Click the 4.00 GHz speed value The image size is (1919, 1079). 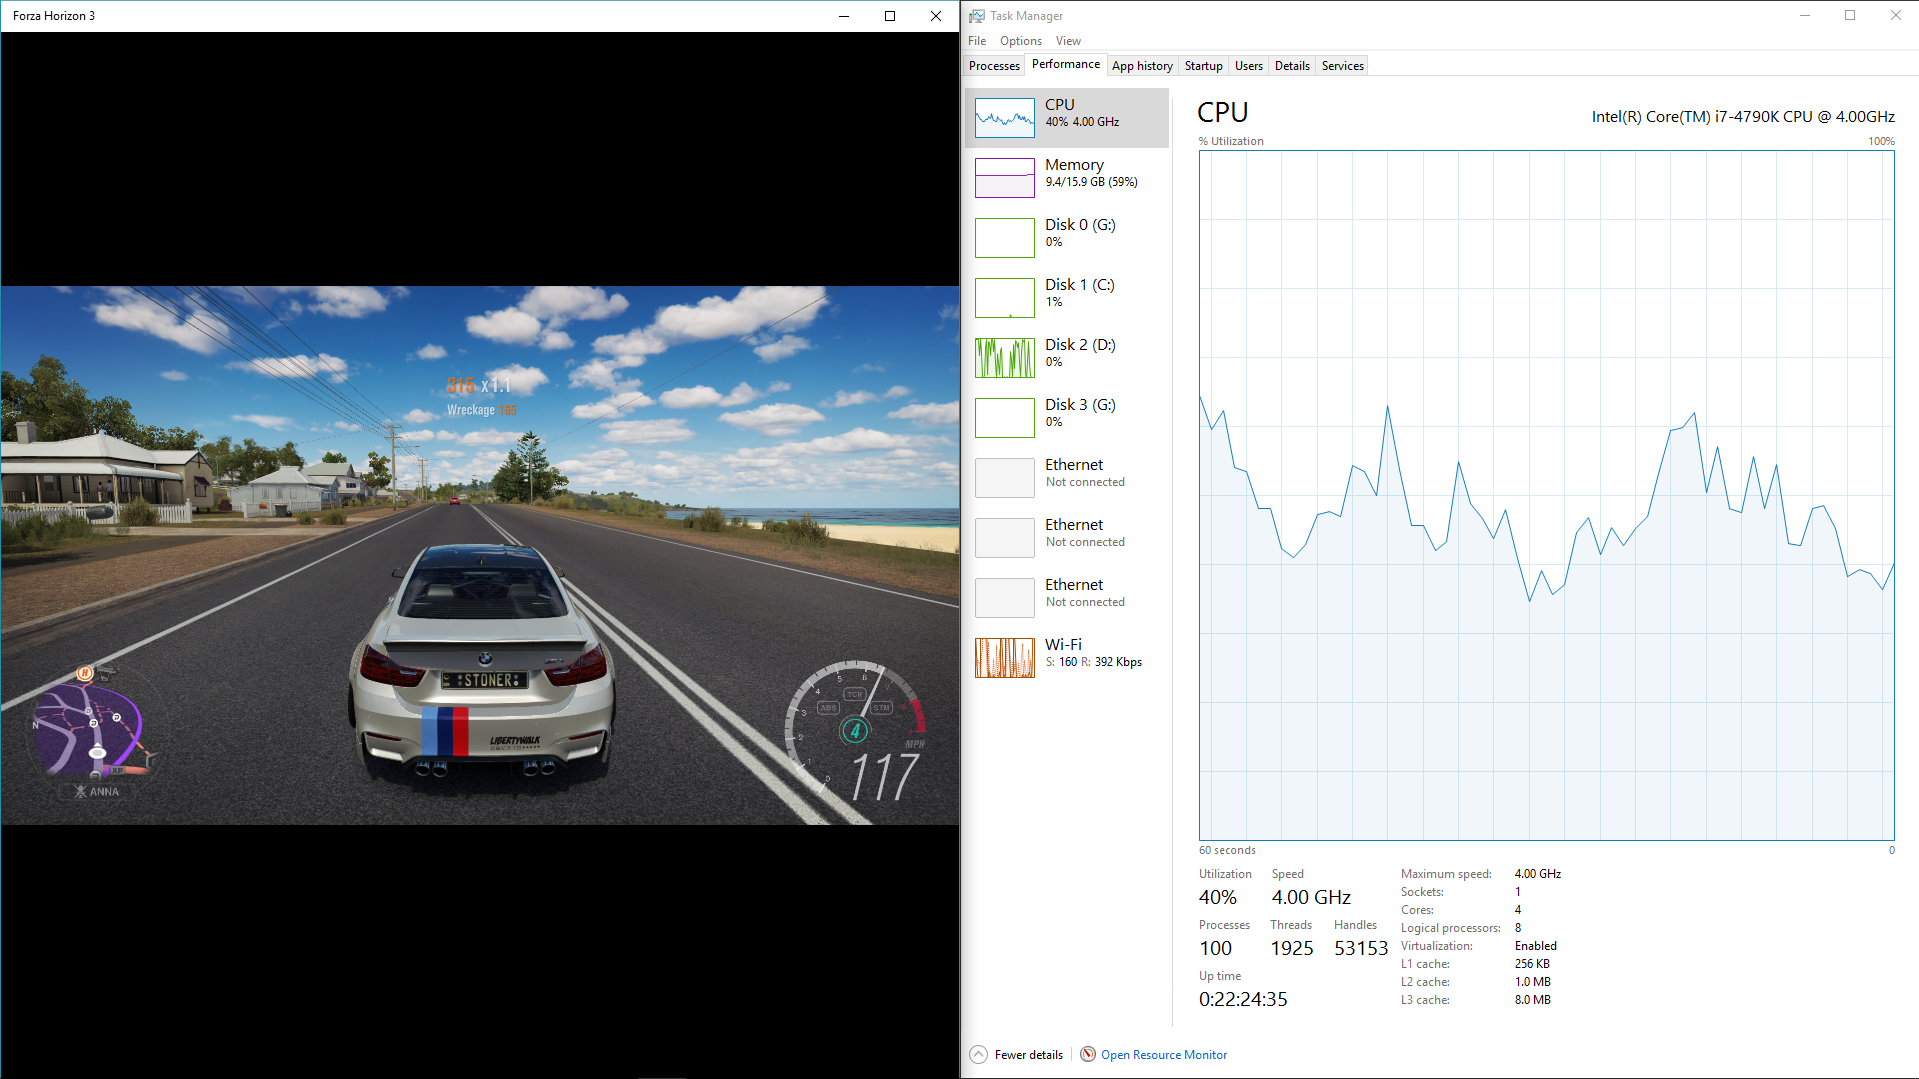tap(1311, 898)
